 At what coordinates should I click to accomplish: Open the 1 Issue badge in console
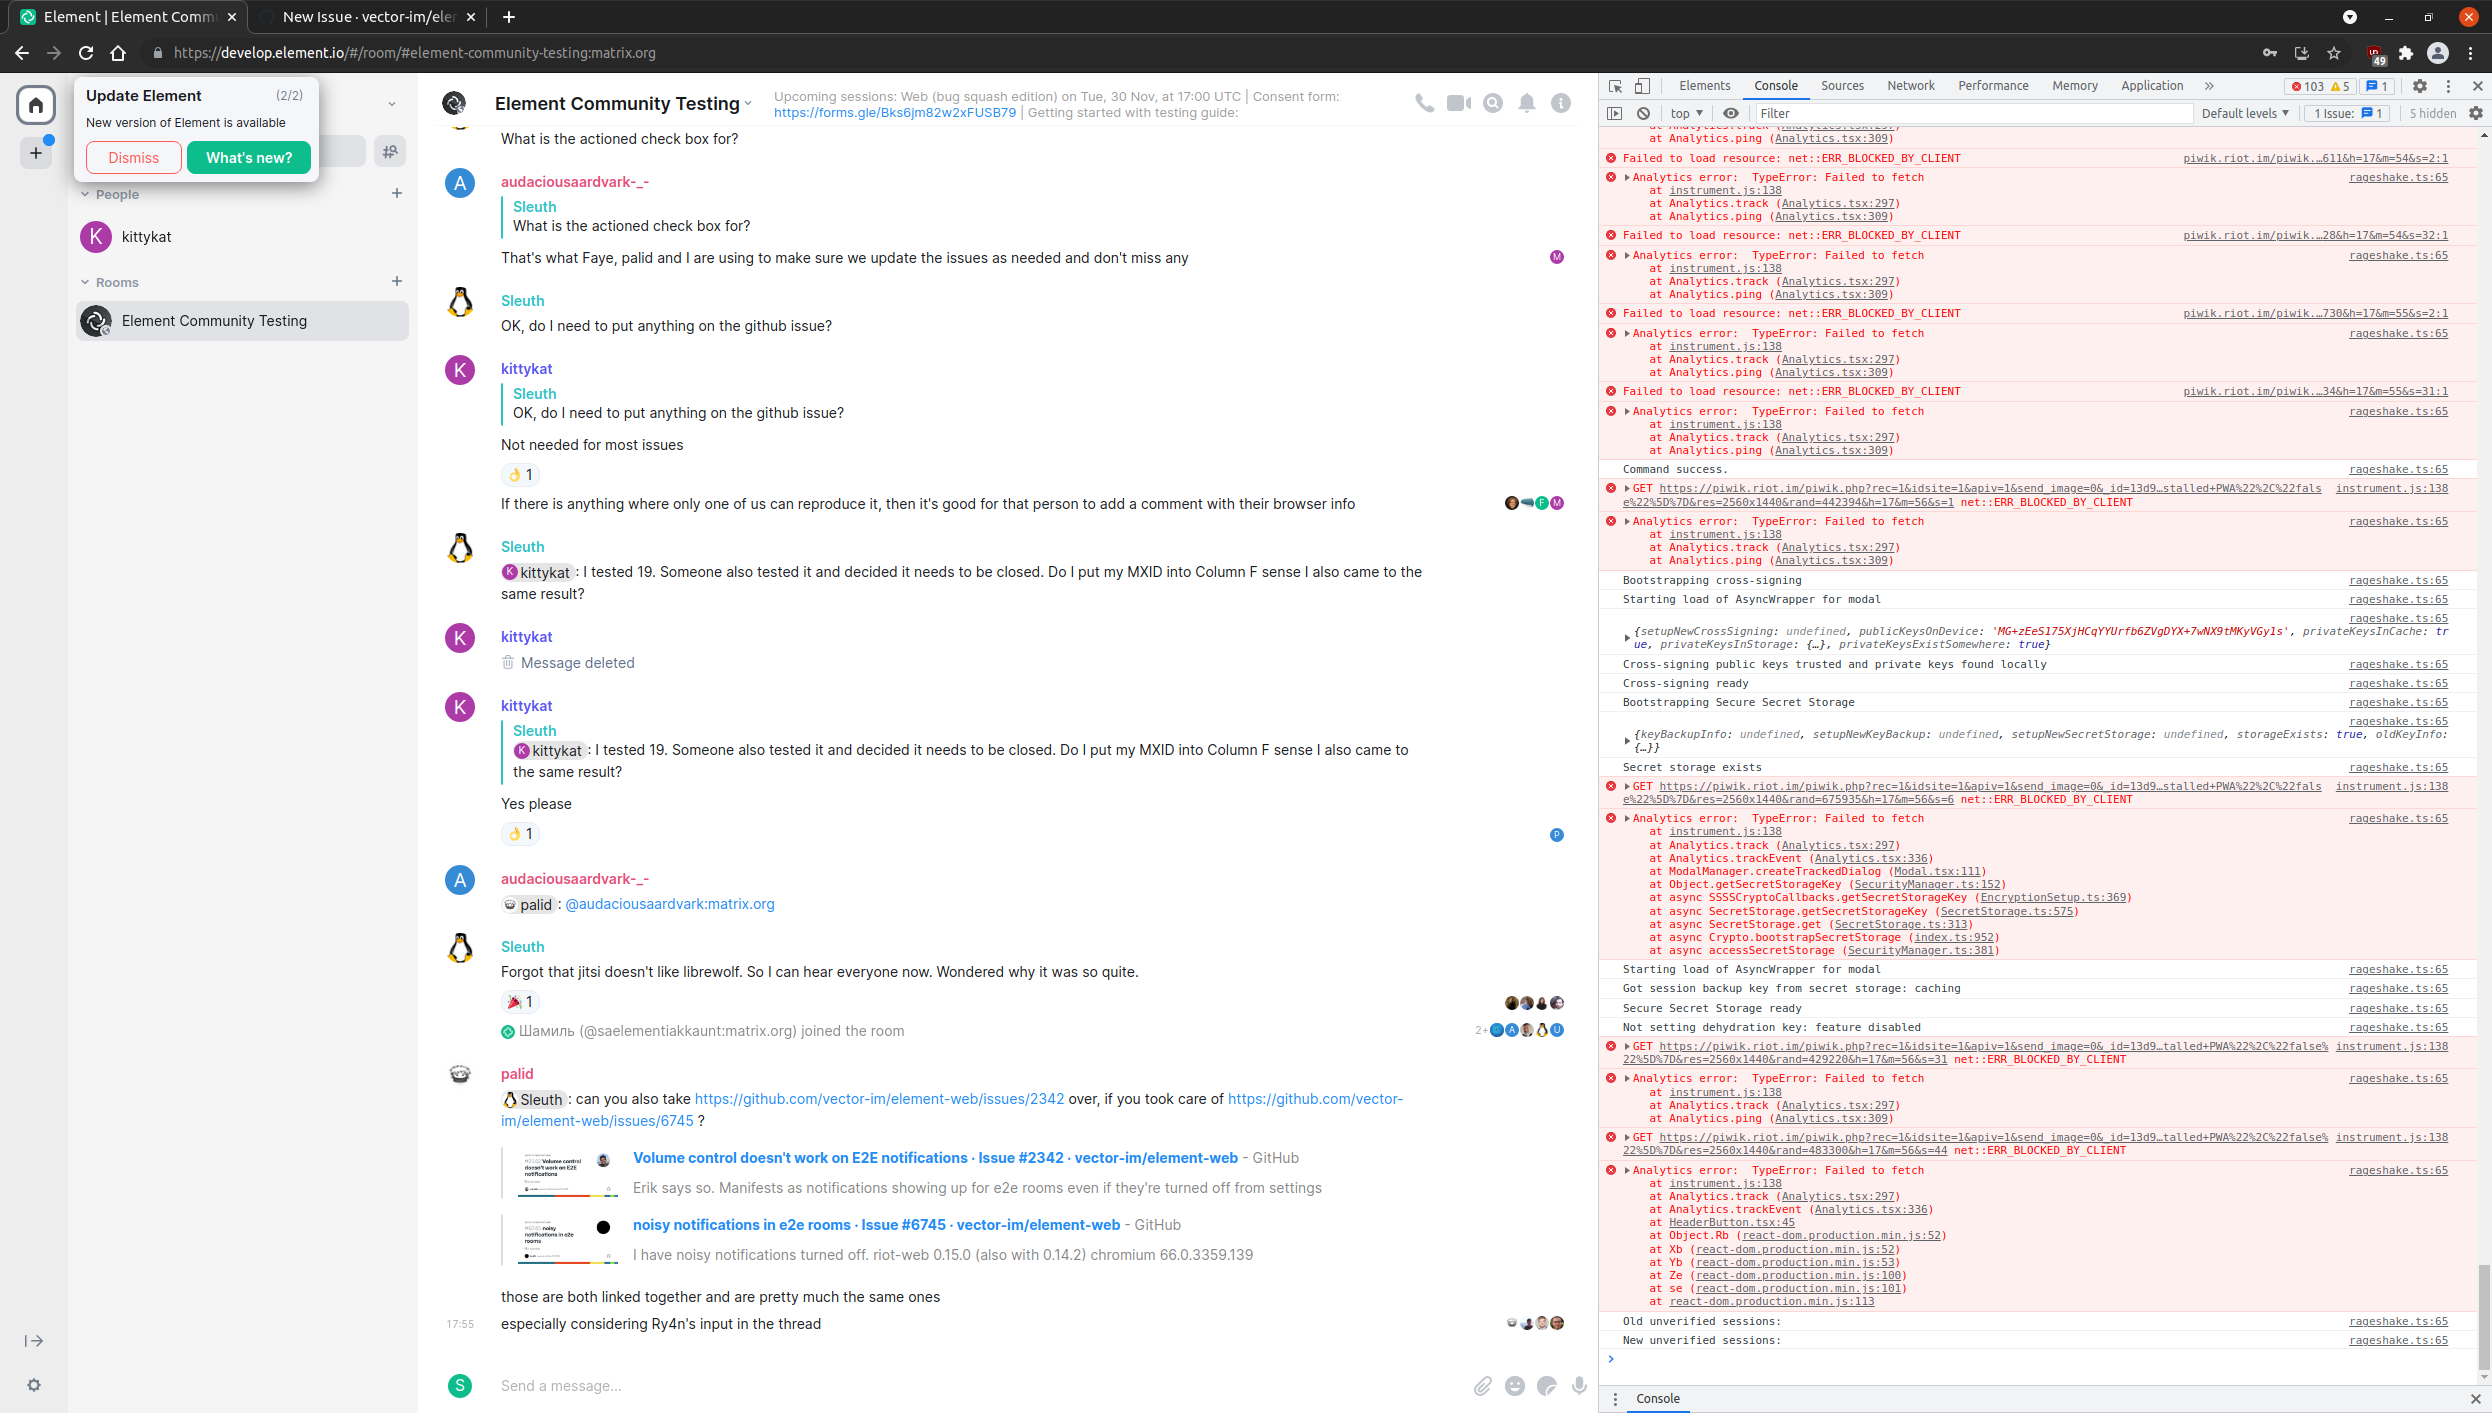point(2349,113)
